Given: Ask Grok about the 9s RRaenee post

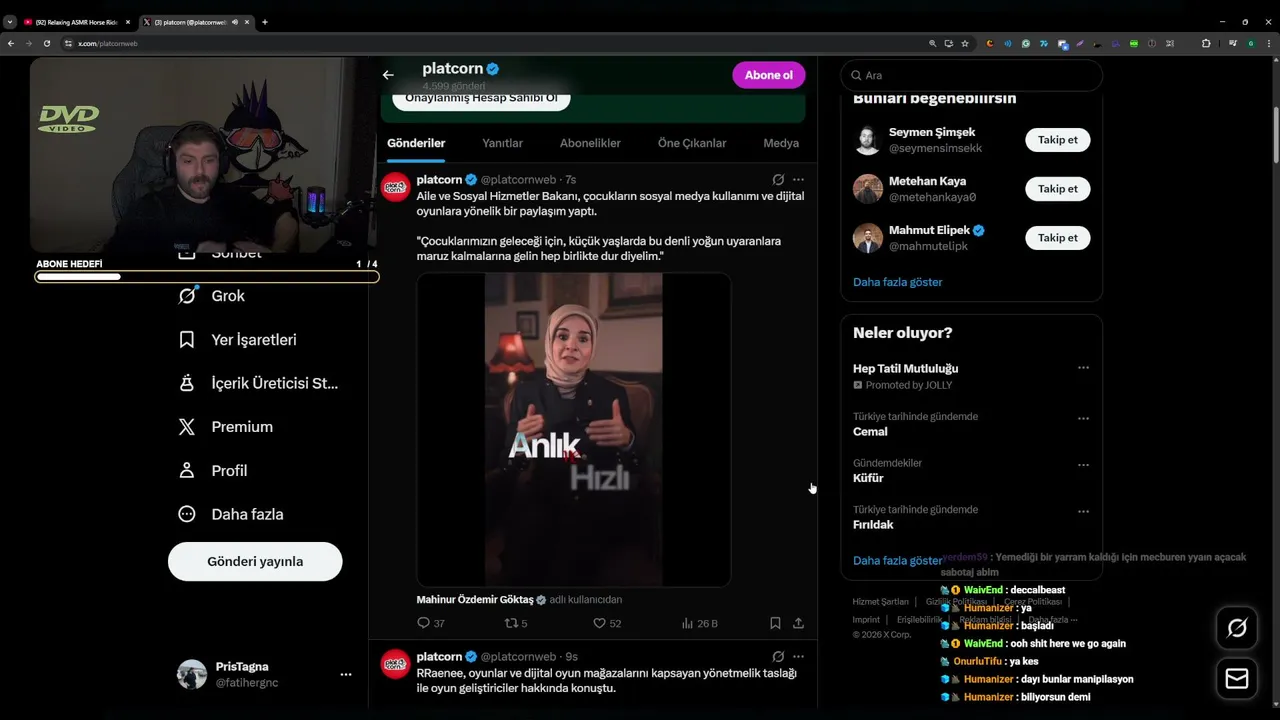Looking at the screenshot, I should [x=778, y=657].
